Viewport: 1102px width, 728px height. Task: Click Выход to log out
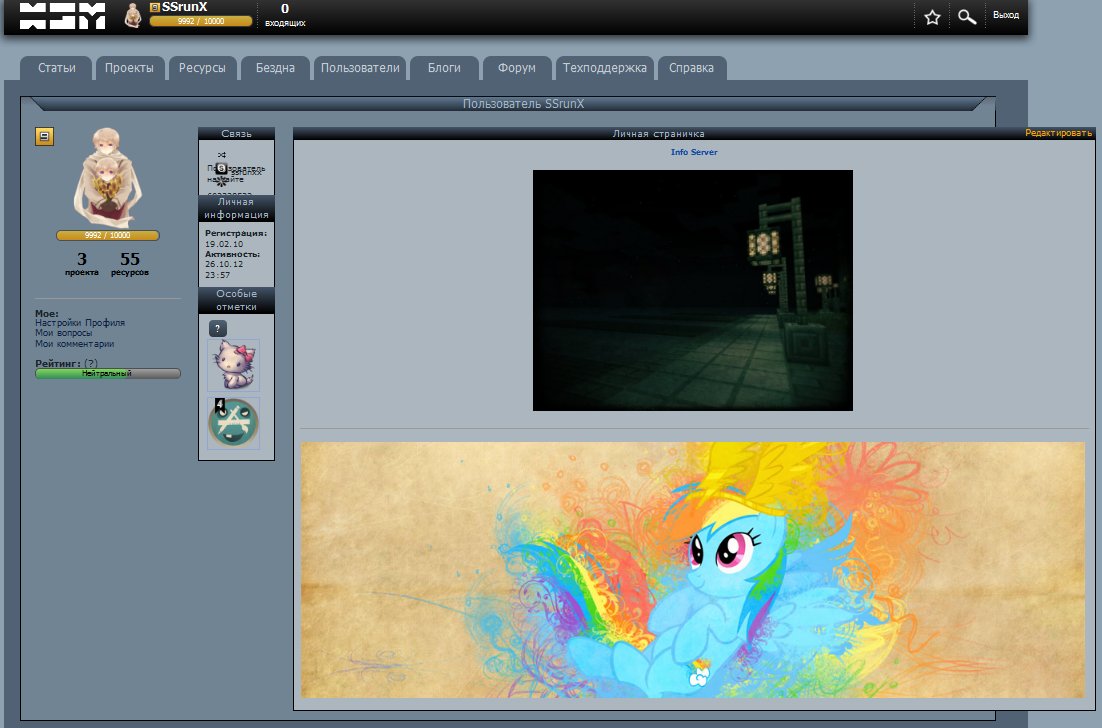pyautogui.click(x=1005, y=16)
